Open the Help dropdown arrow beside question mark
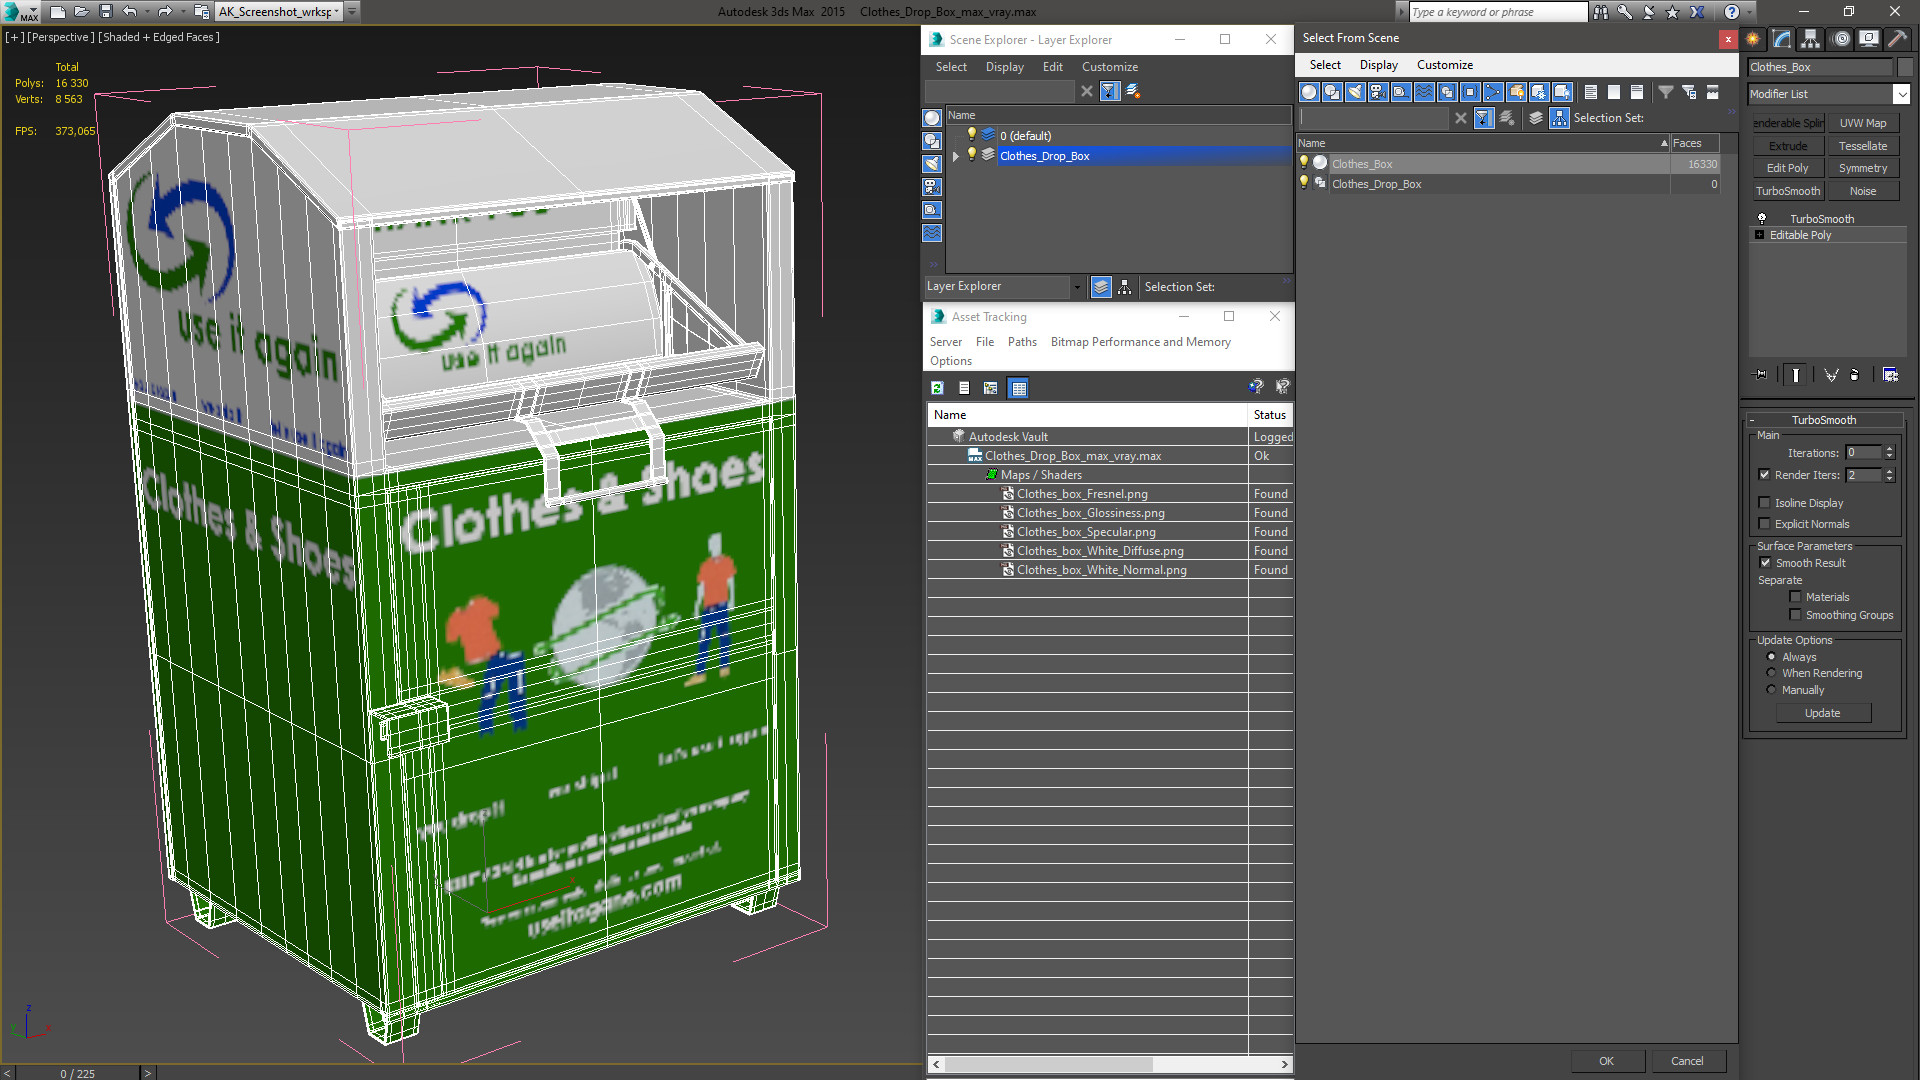The image size is (1920, 1080). point(1748,12)
